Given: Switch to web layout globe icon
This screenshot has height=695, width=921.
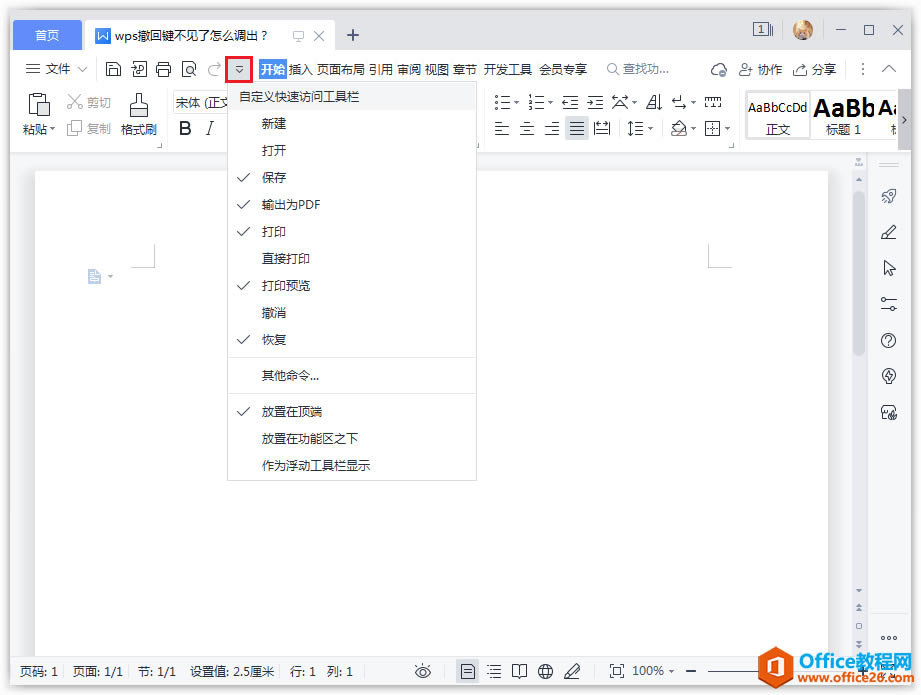Looking at the screenshot, I should (546, 671).
